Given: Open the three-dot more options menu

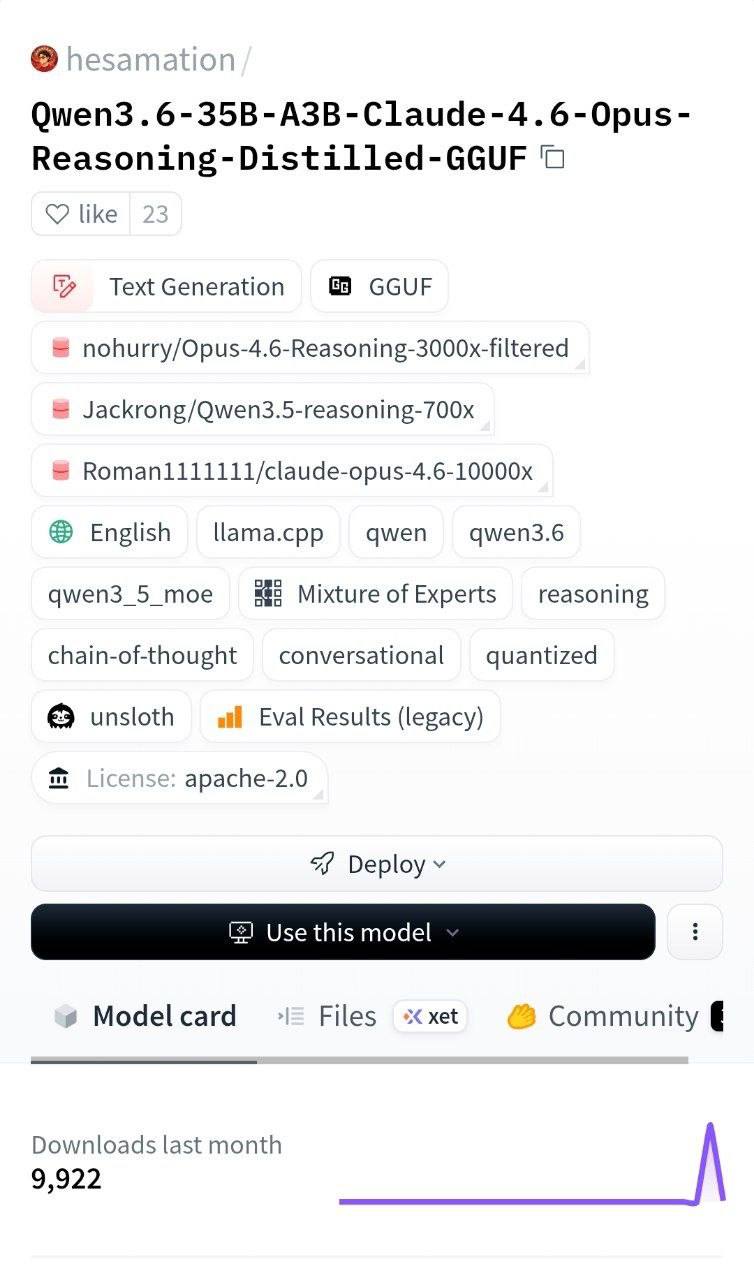Looking at the screenshot, I should pyautogui.click(x=694, y=932).
